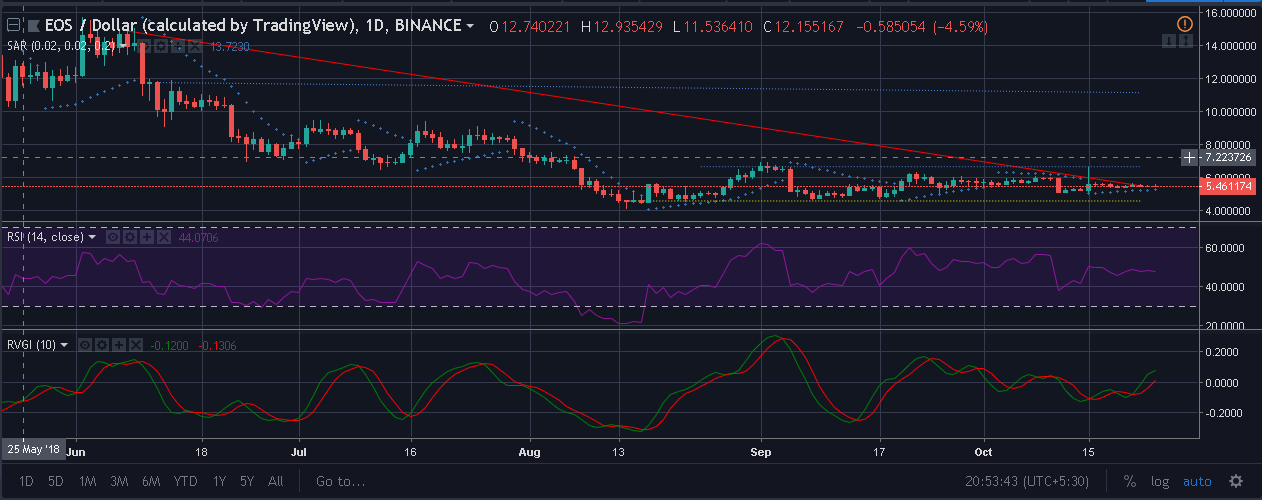Screen dimensions: 1262x500
Task: Move the price pane down
Action: tap(1169, 41)
